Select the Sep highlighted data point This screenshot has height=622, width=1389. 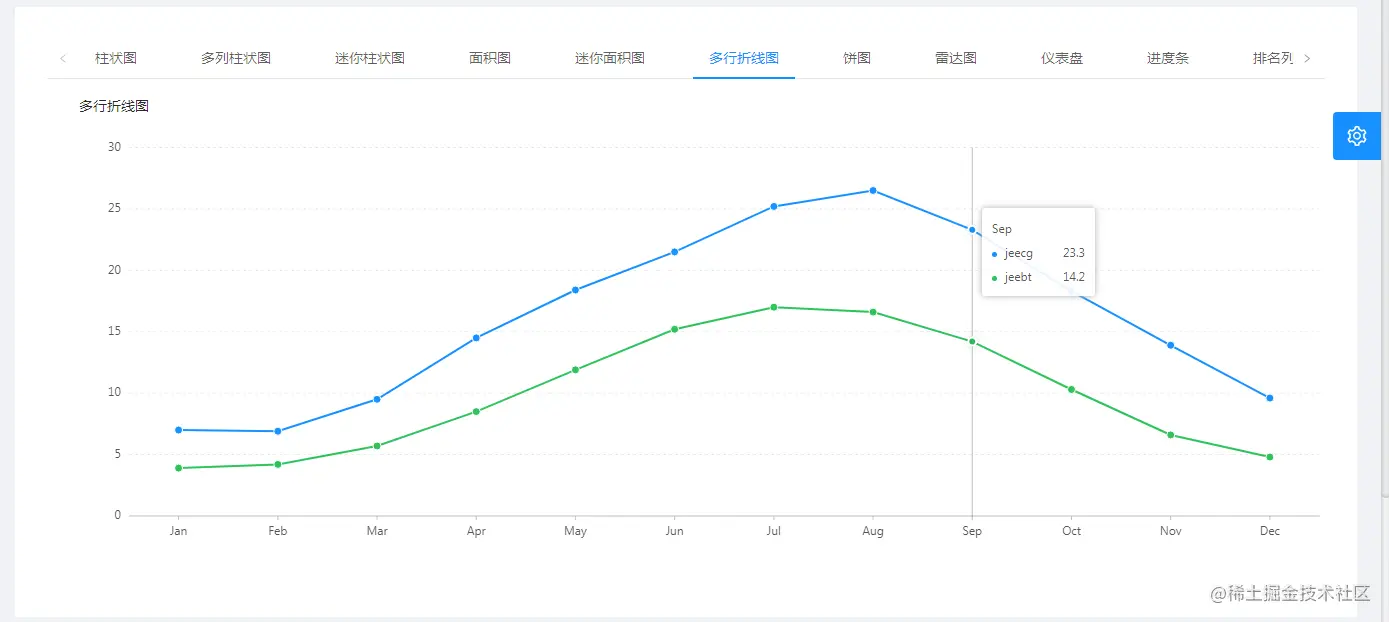point(971,229)
